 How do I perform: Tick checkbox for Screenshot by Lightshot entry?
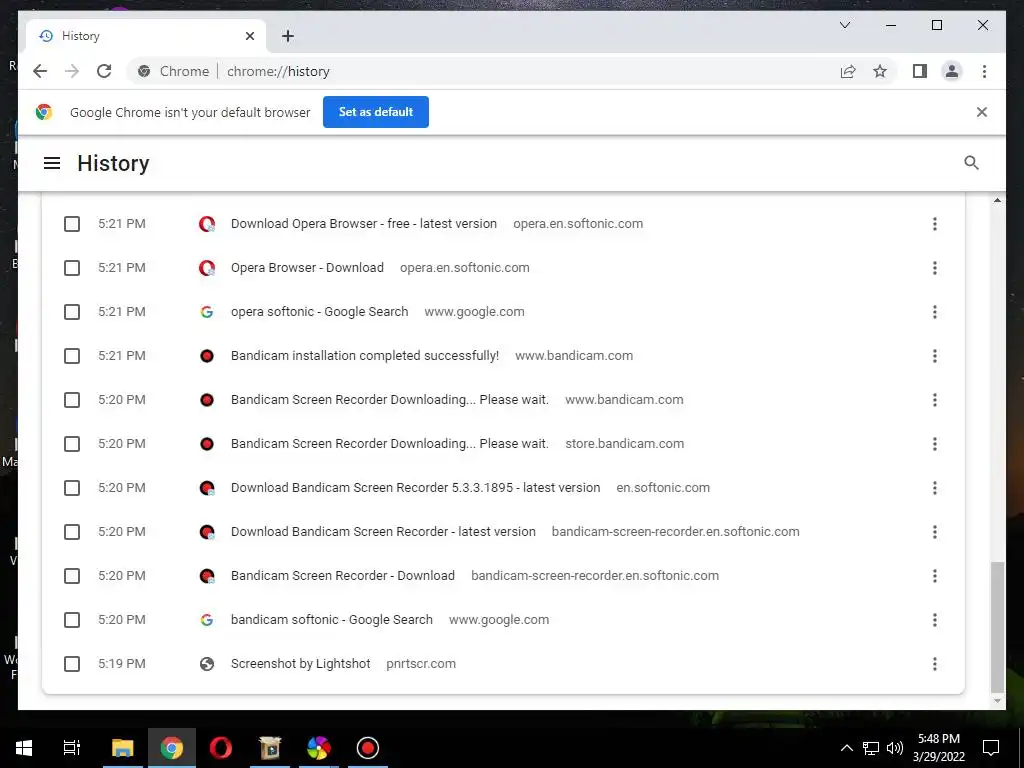[x=72, y=664]
